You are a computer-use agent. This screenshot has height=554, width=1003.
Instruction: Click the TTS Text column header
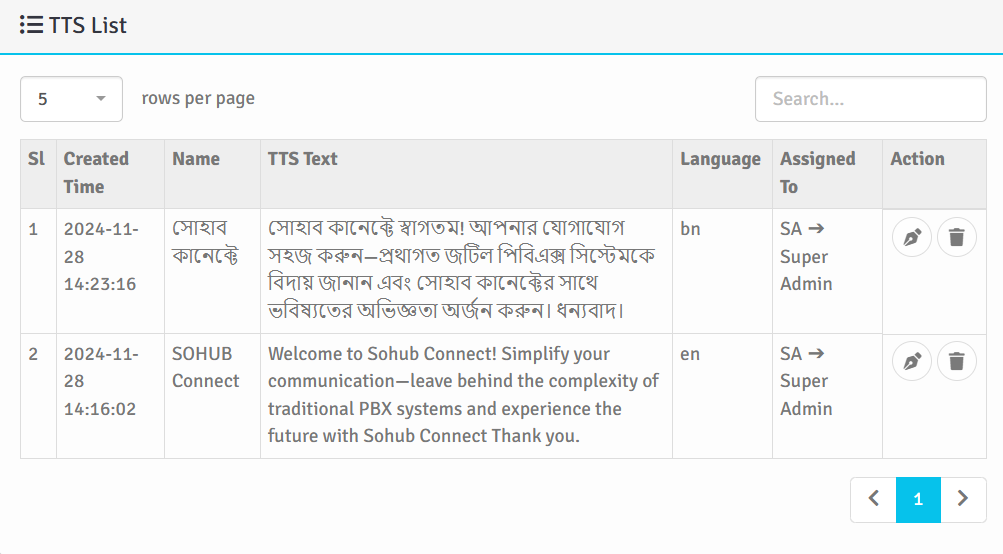point(303,159)
